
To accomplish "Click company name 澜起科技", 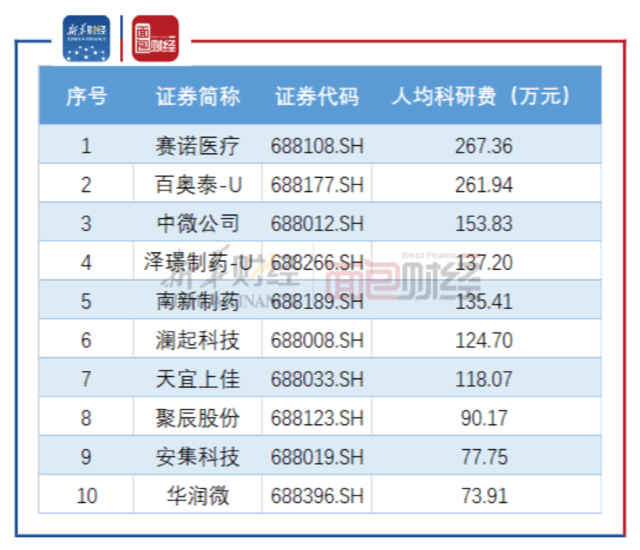I will point(198,340).
